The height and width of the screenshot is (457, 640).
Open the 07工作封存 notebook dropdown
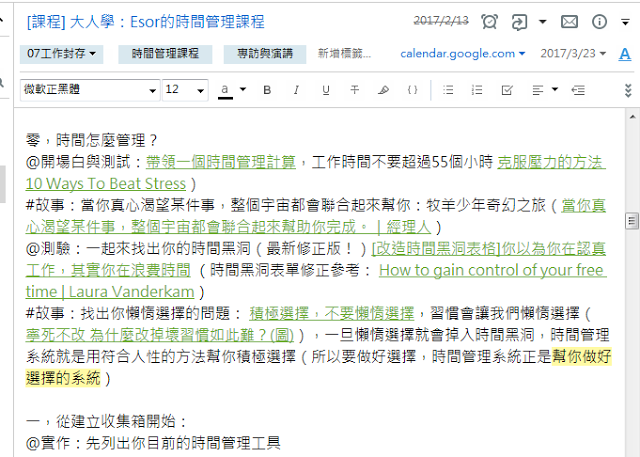[62, 53]
